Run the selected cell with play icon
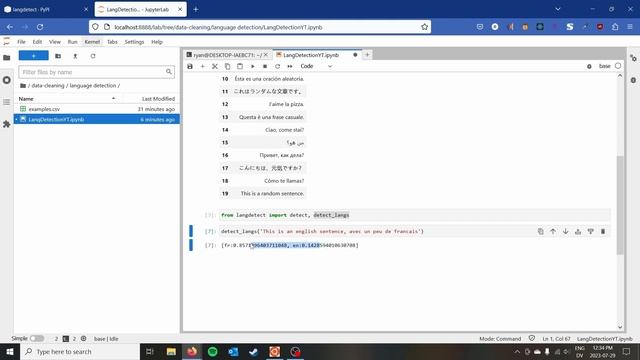Viewport: 640px width, 360px height. (253, 66)
